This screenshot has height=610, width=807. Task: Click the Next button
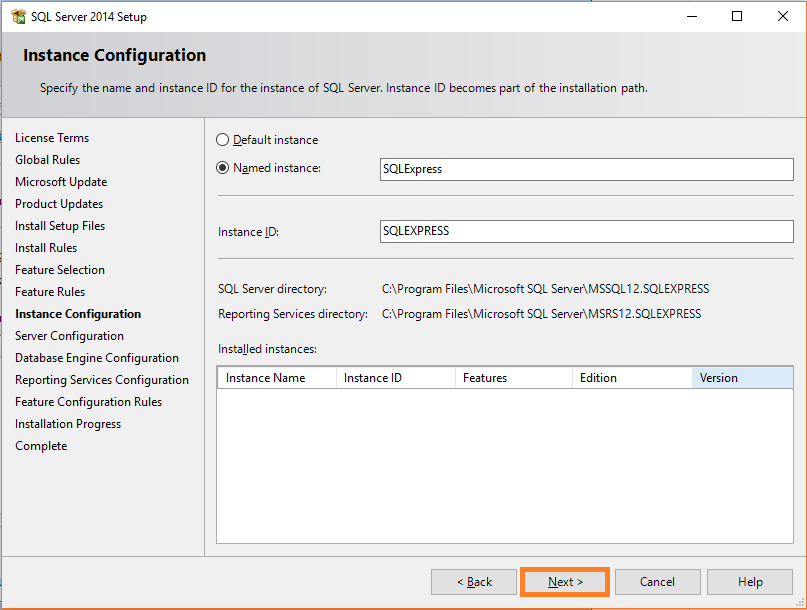point(565,582)
